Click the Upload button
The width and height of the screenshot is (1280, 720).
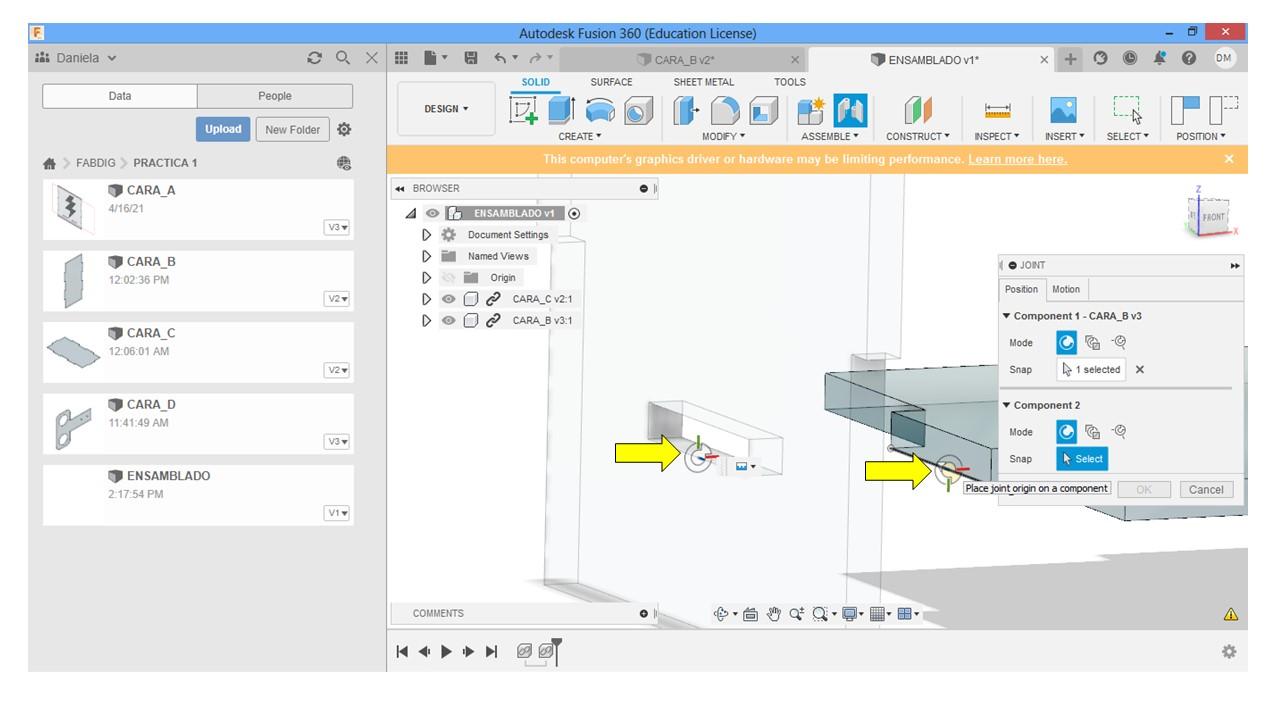[223, 129]
